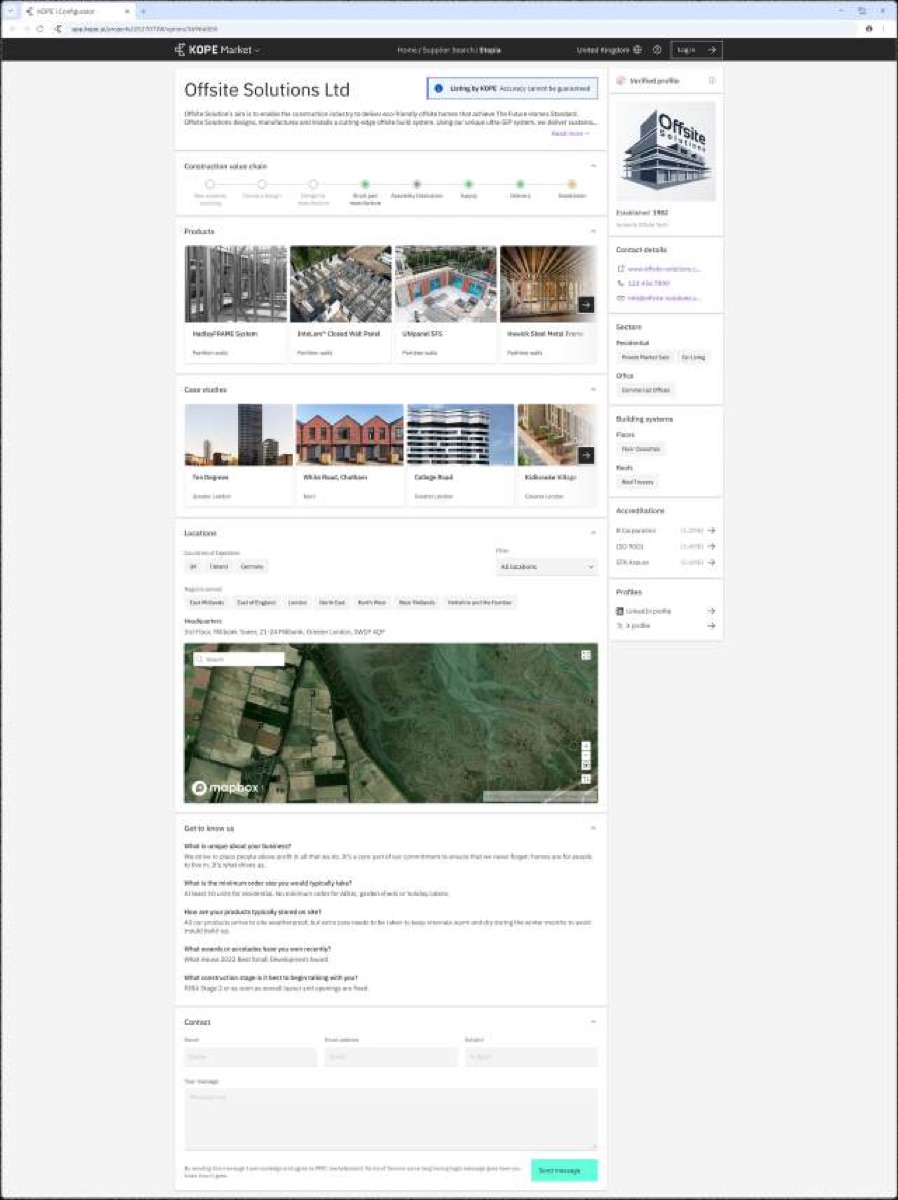This screenshot has width=898, height=1200.
Task: Click the Offsite Solutions logo image
Action: (x=666, y=150)
